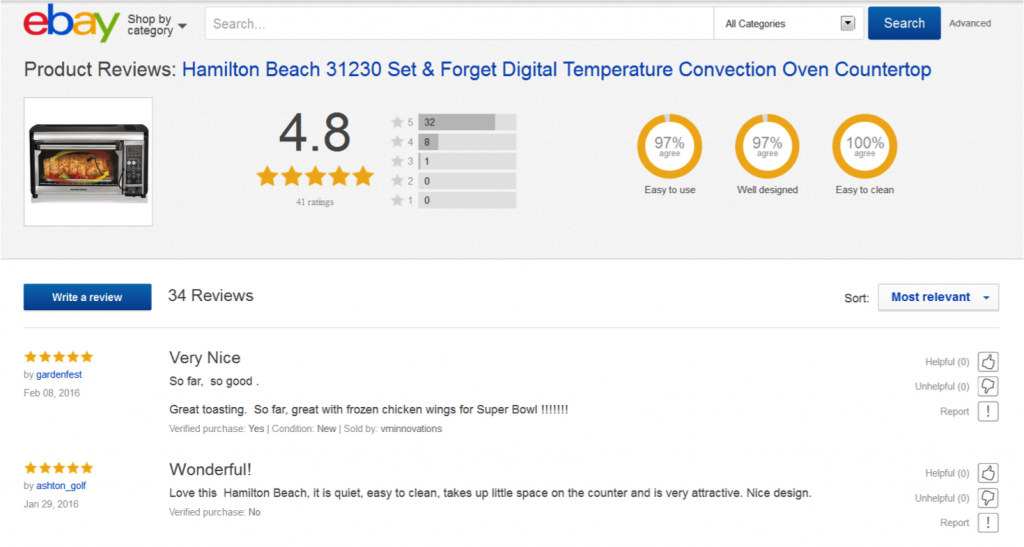This screenshot has height=547, width=1024.
Task: Expand the All Categories dropdown
Action: 790,23
